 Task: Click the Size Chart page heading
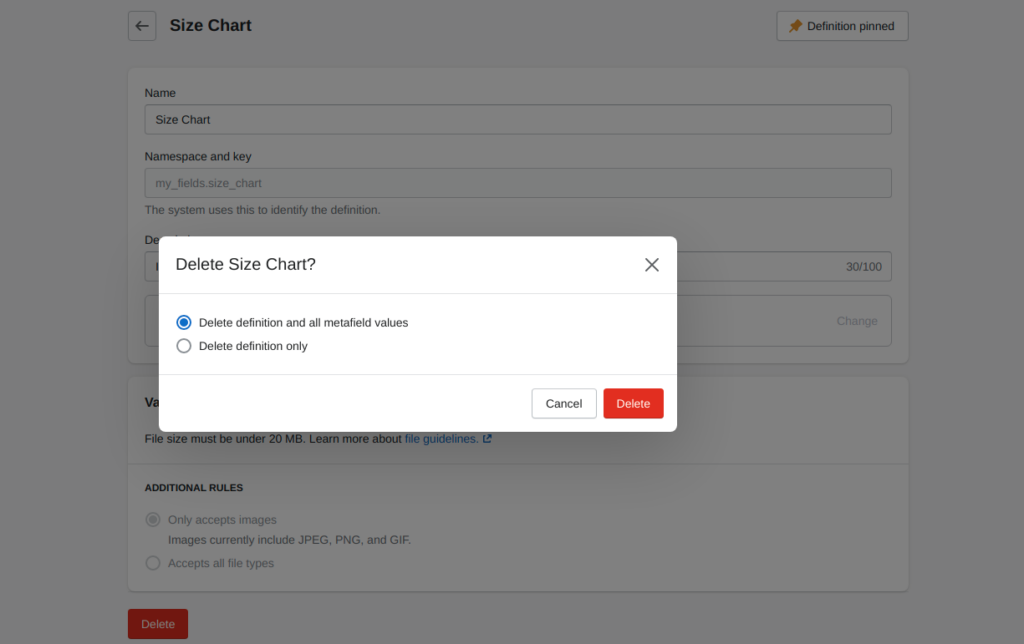click(210, 26)
